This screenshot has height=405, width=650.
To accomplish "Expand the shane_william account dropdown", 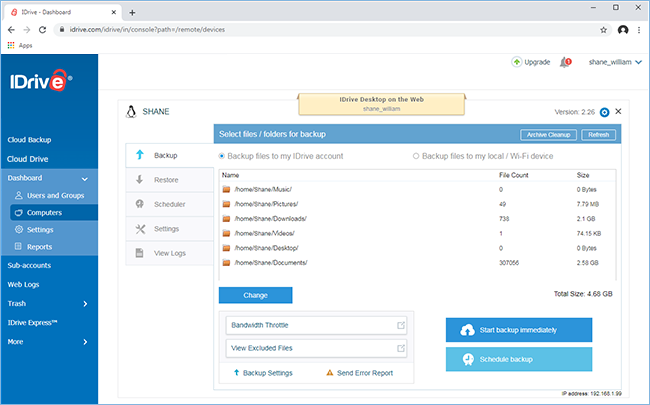I will (x=638, y=62).
